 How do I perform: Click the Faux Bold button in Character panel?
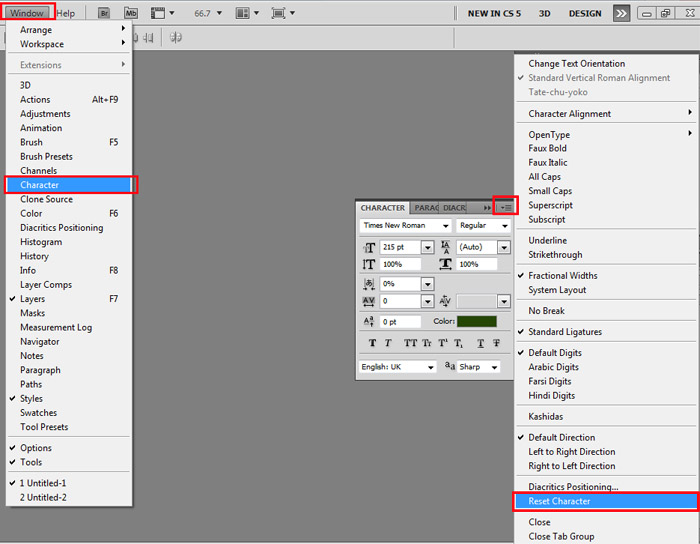[373, 343]
